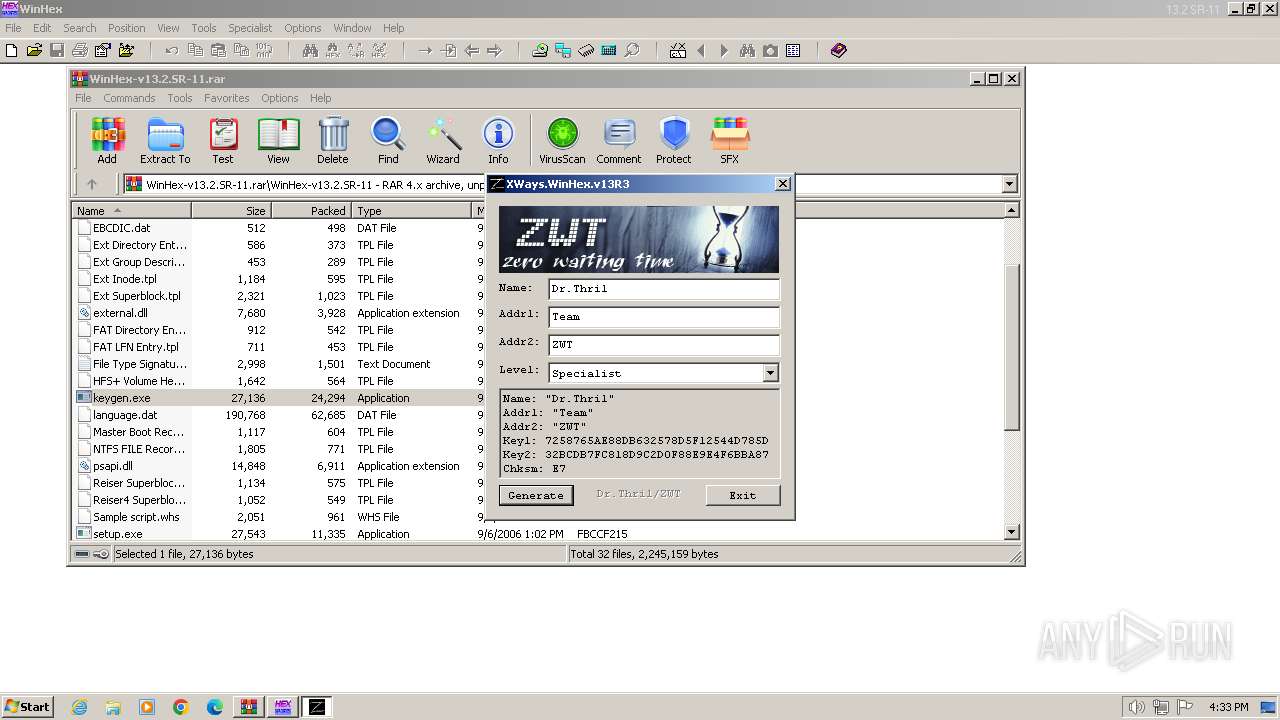Open WinHex Window menu
1280x720 pixels.
[x=352, y=28]
